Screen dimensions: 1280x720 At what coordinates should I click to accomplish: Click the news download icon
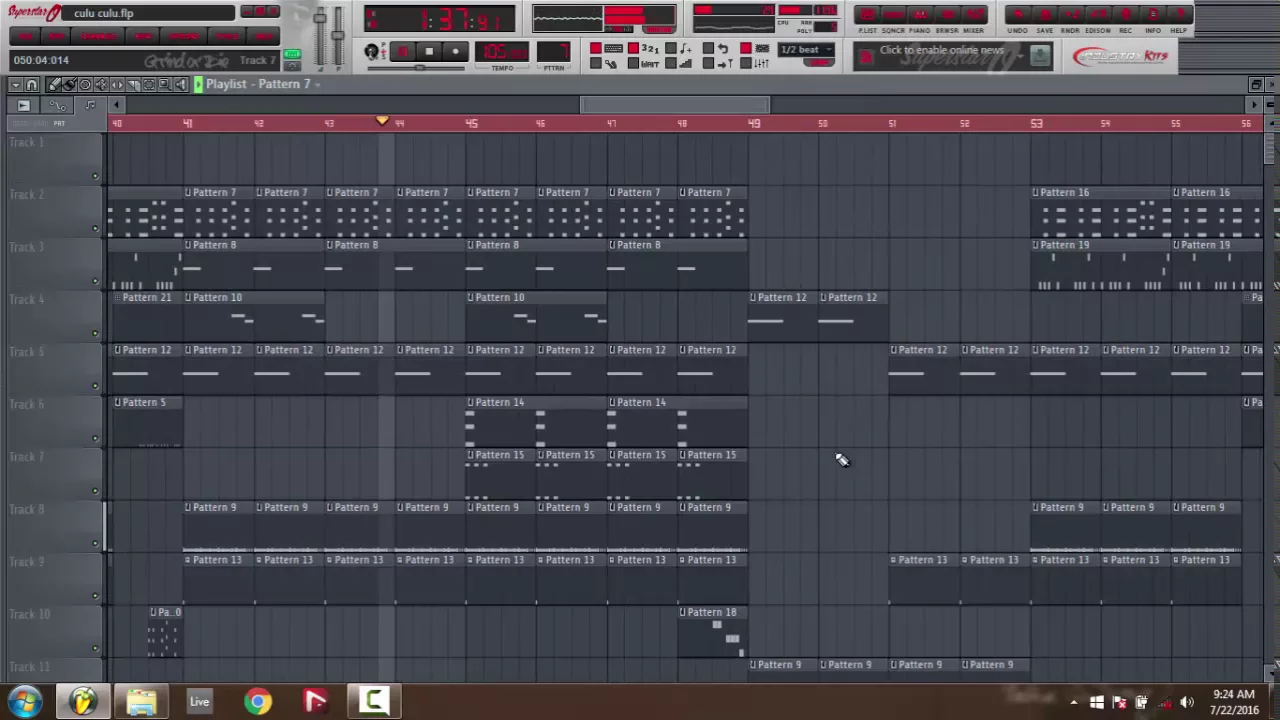(1040, 55)
